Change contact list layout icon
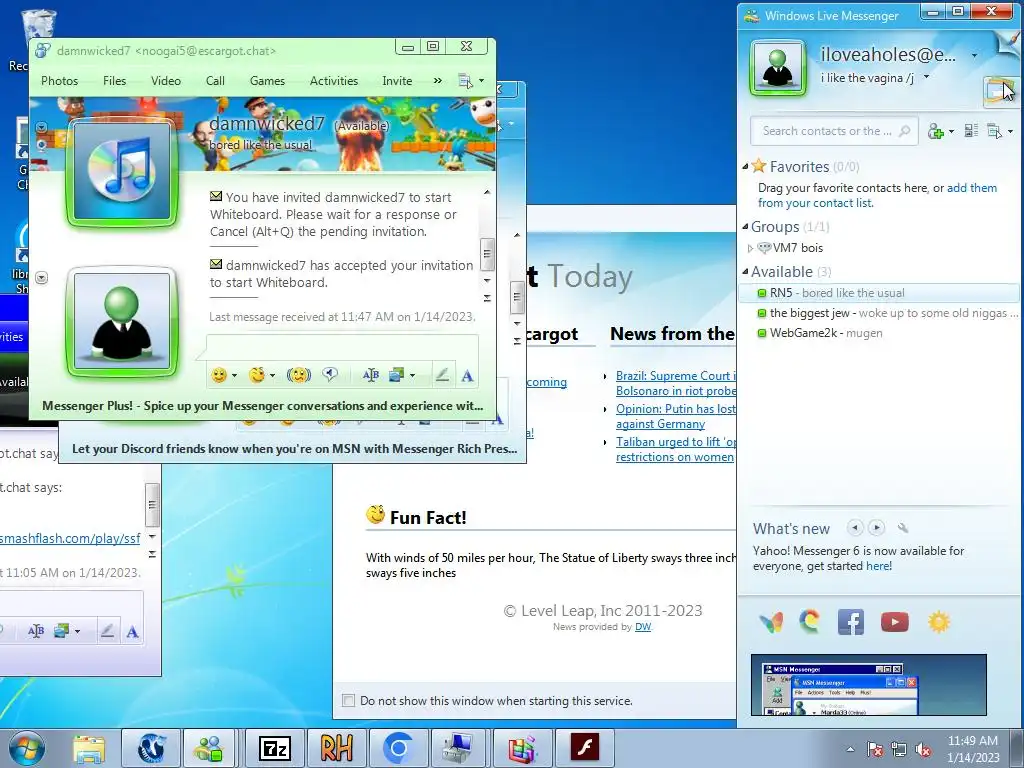The height and width of the screenshot is (768, 1024). pyautogui.click(x=971, y=131)
